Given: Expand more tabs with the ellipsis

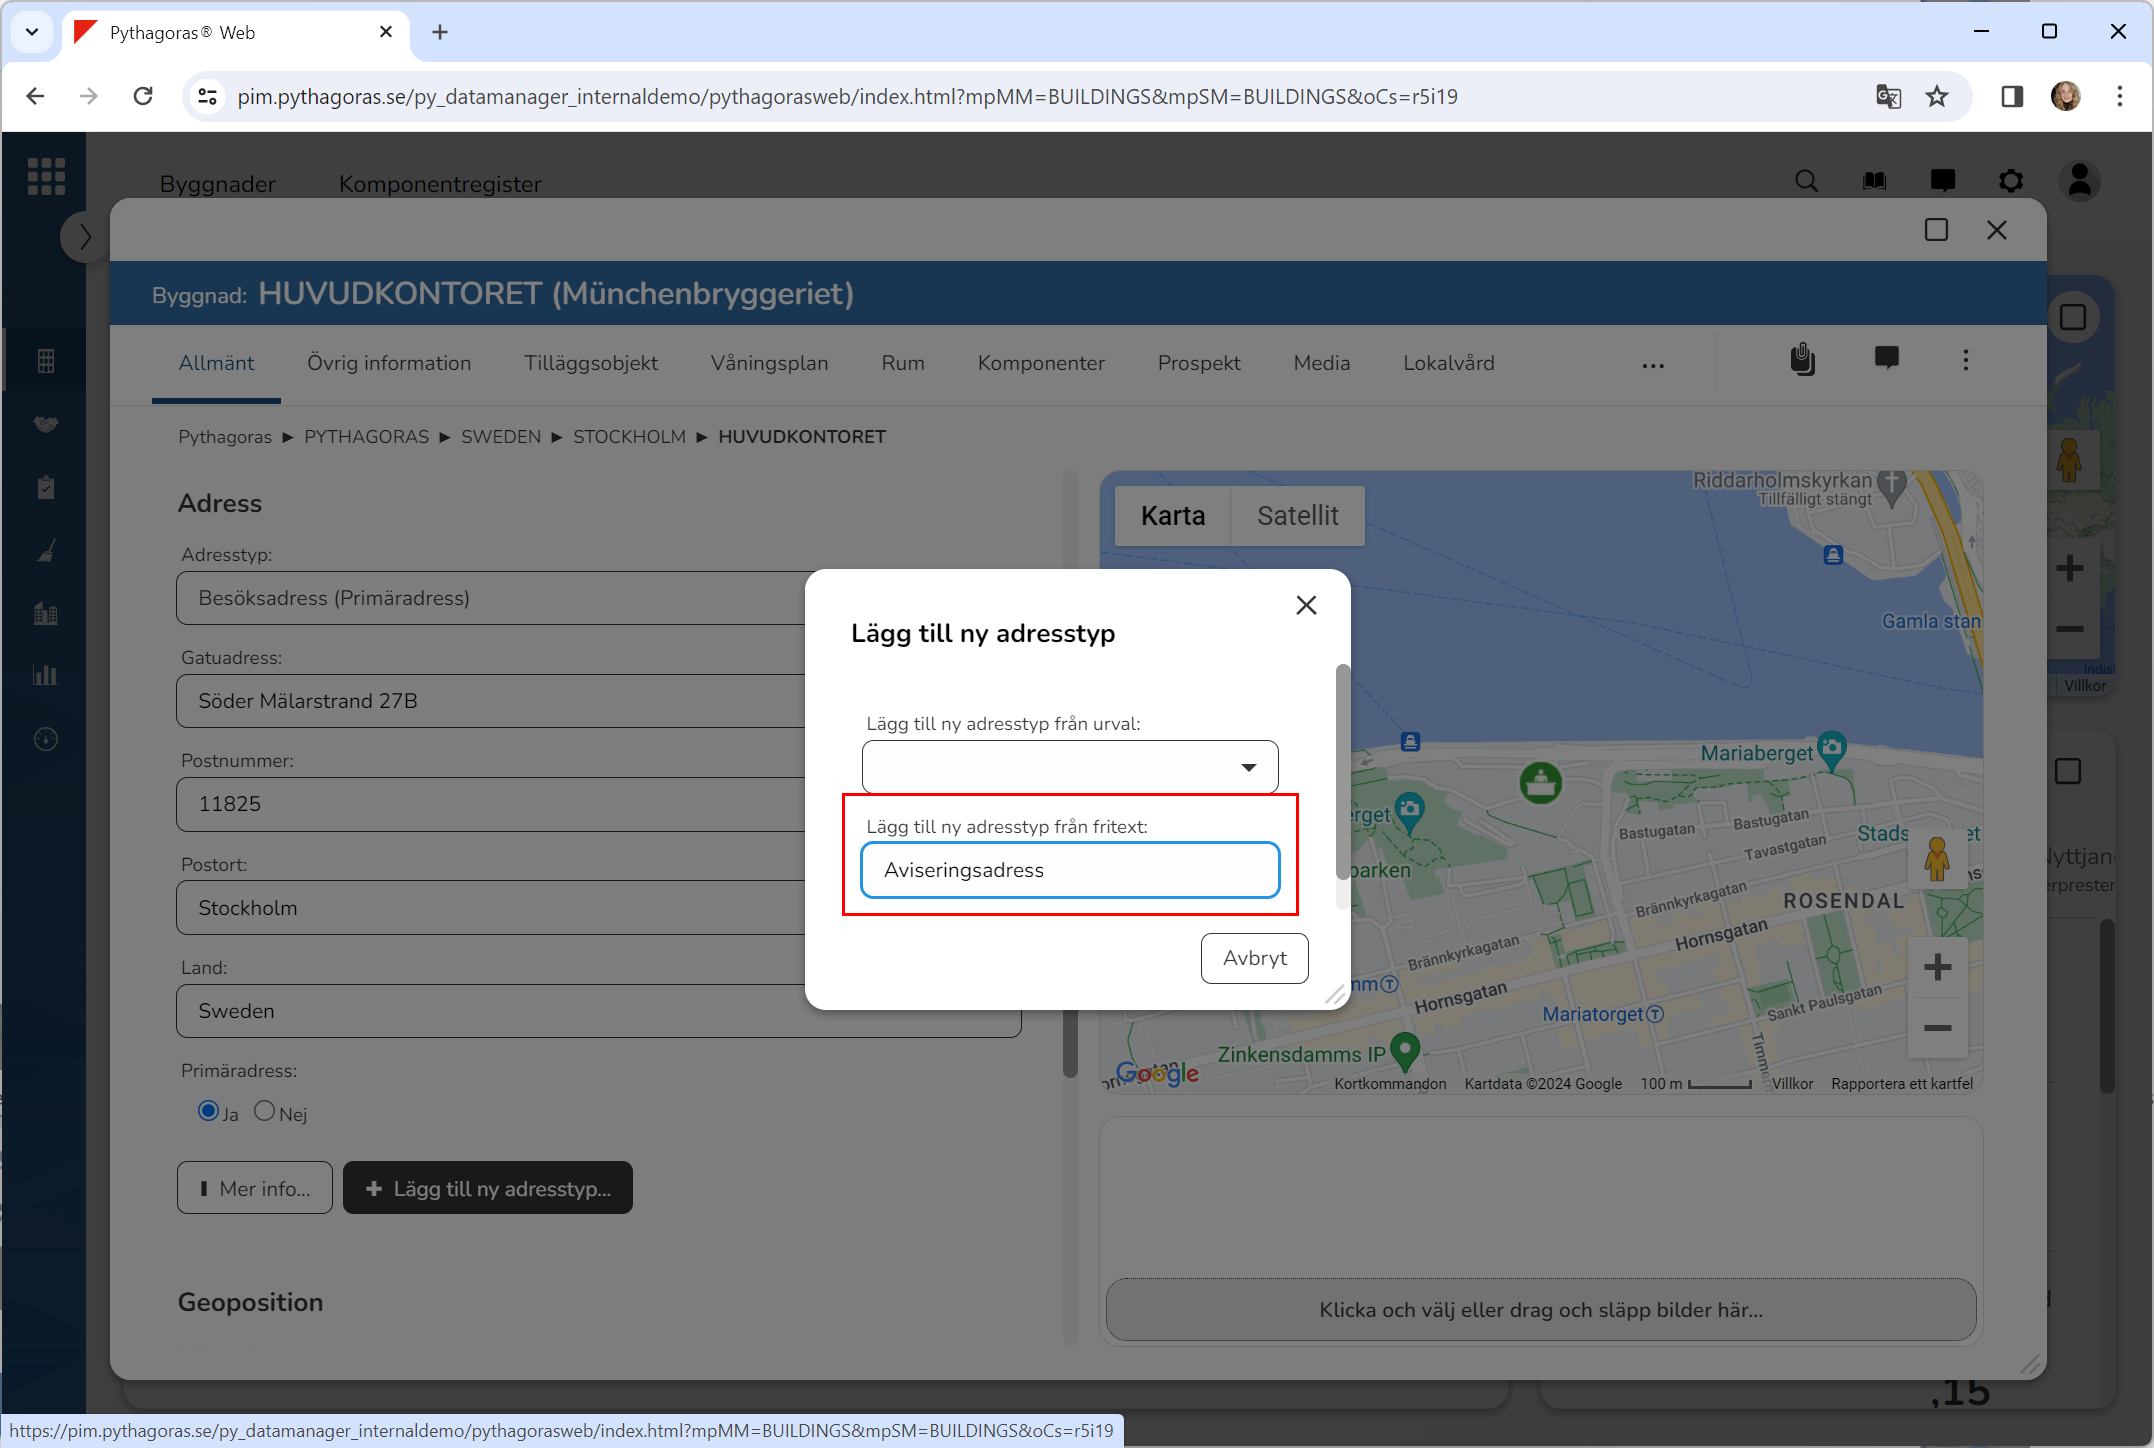Looking at the screenshot, I should coord(1653,365).
